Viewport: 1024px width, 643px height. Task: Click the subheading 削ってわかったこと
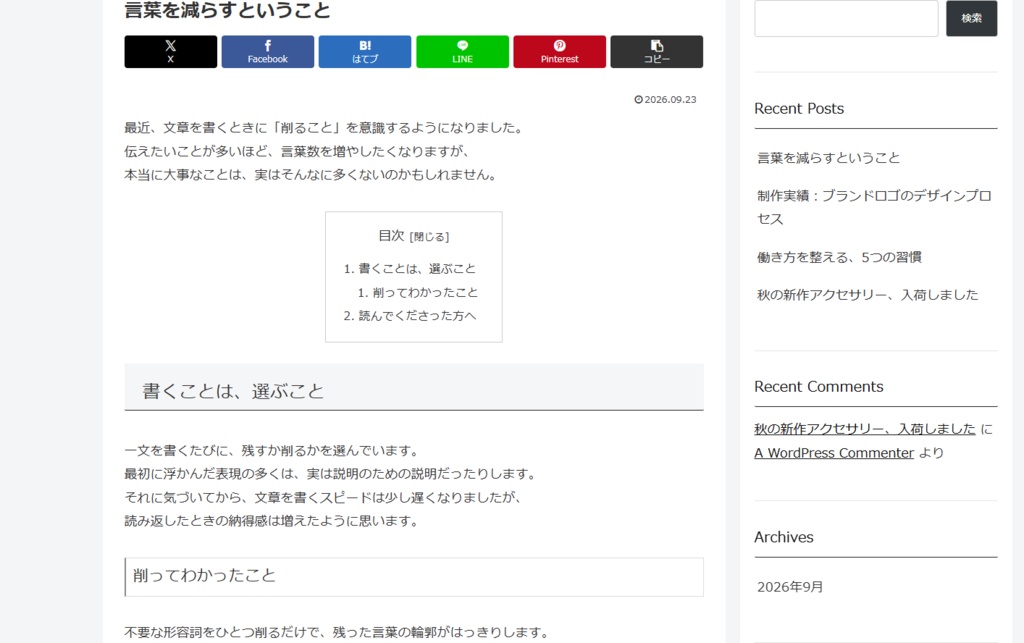204,576
